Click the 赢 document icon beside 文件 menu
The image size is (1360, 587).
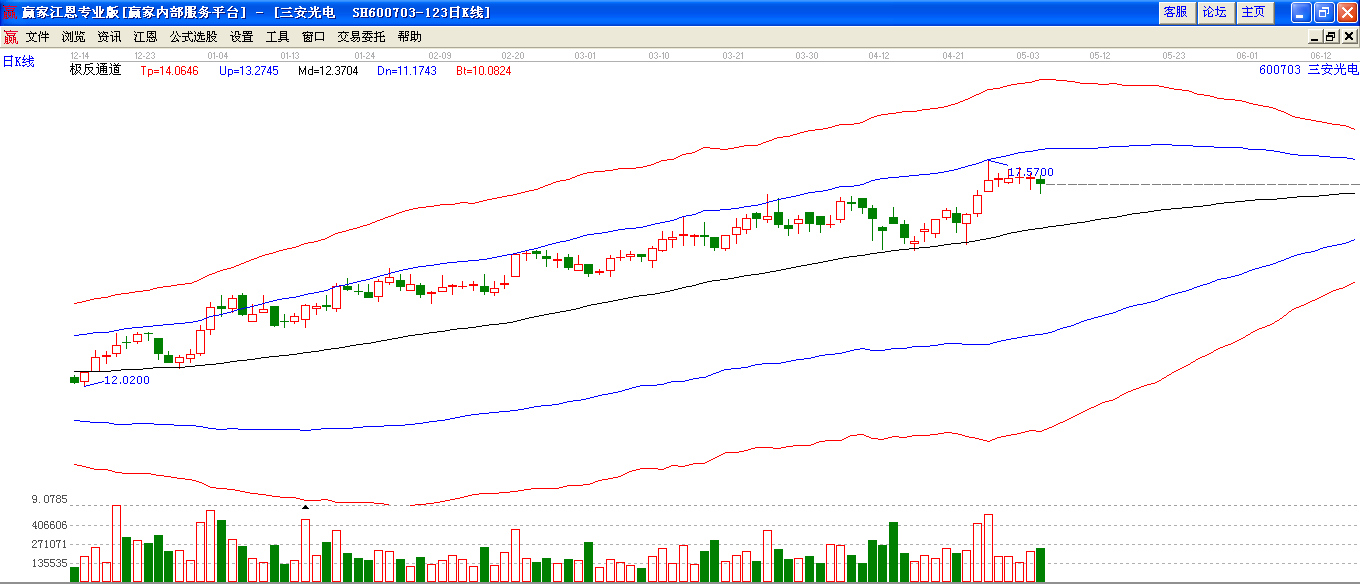click(x=10, y=37)
